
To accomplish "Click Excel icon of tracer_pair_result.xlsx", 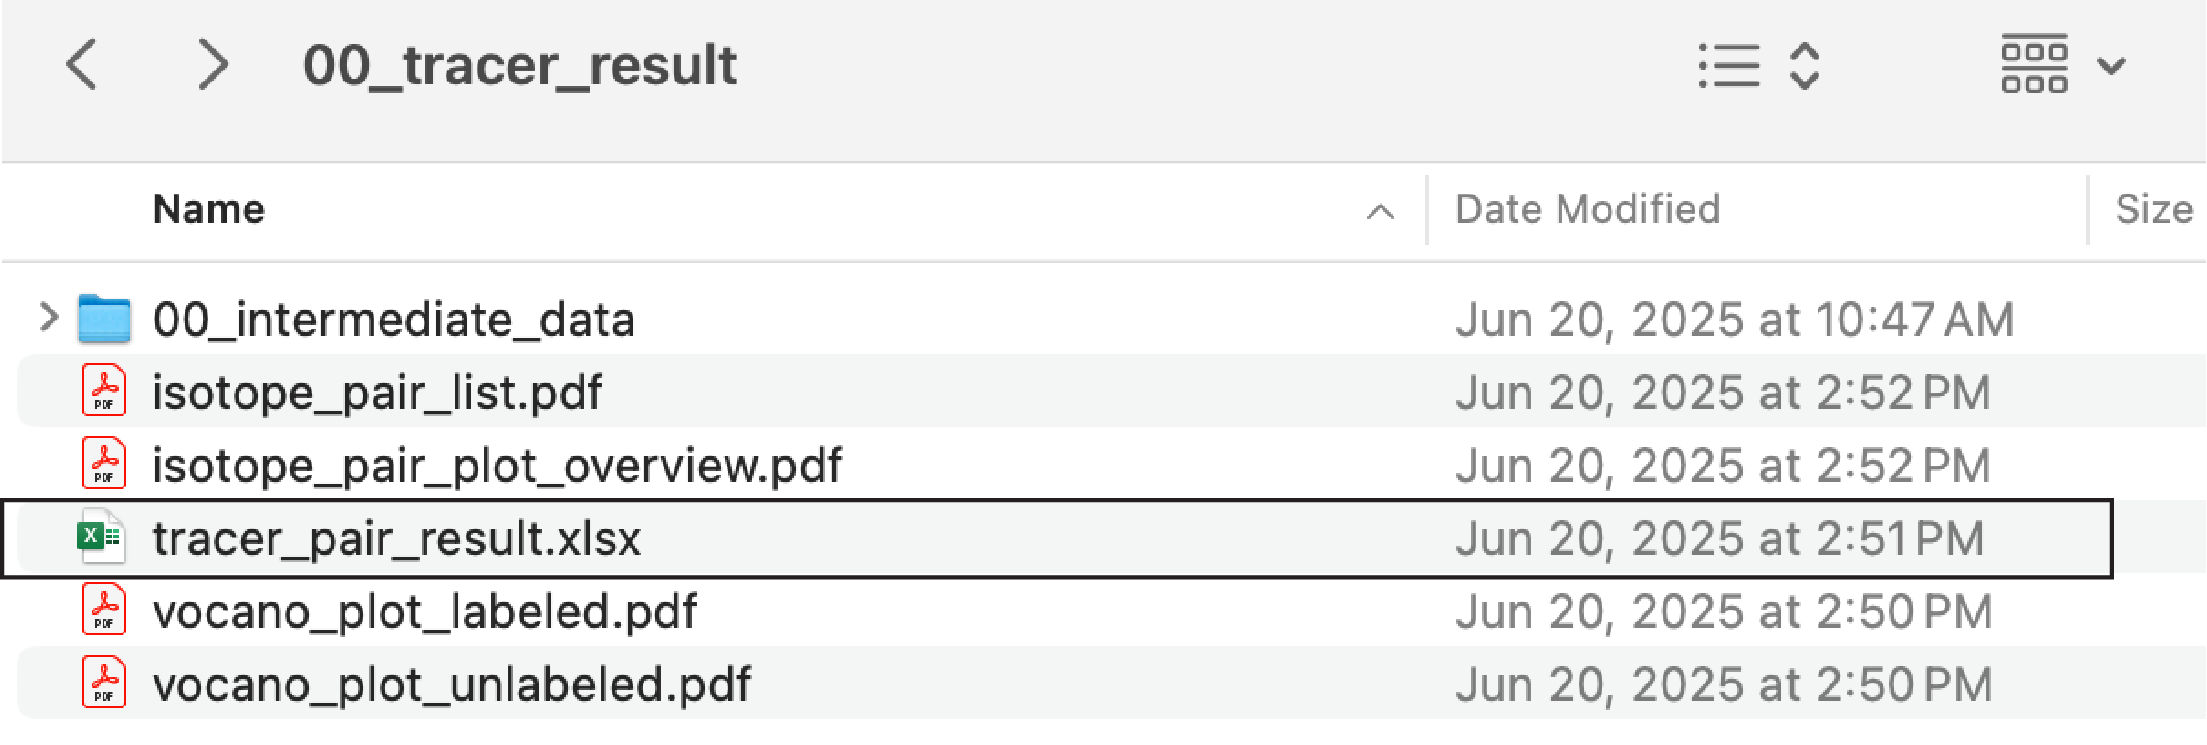I will coord(101,537).
